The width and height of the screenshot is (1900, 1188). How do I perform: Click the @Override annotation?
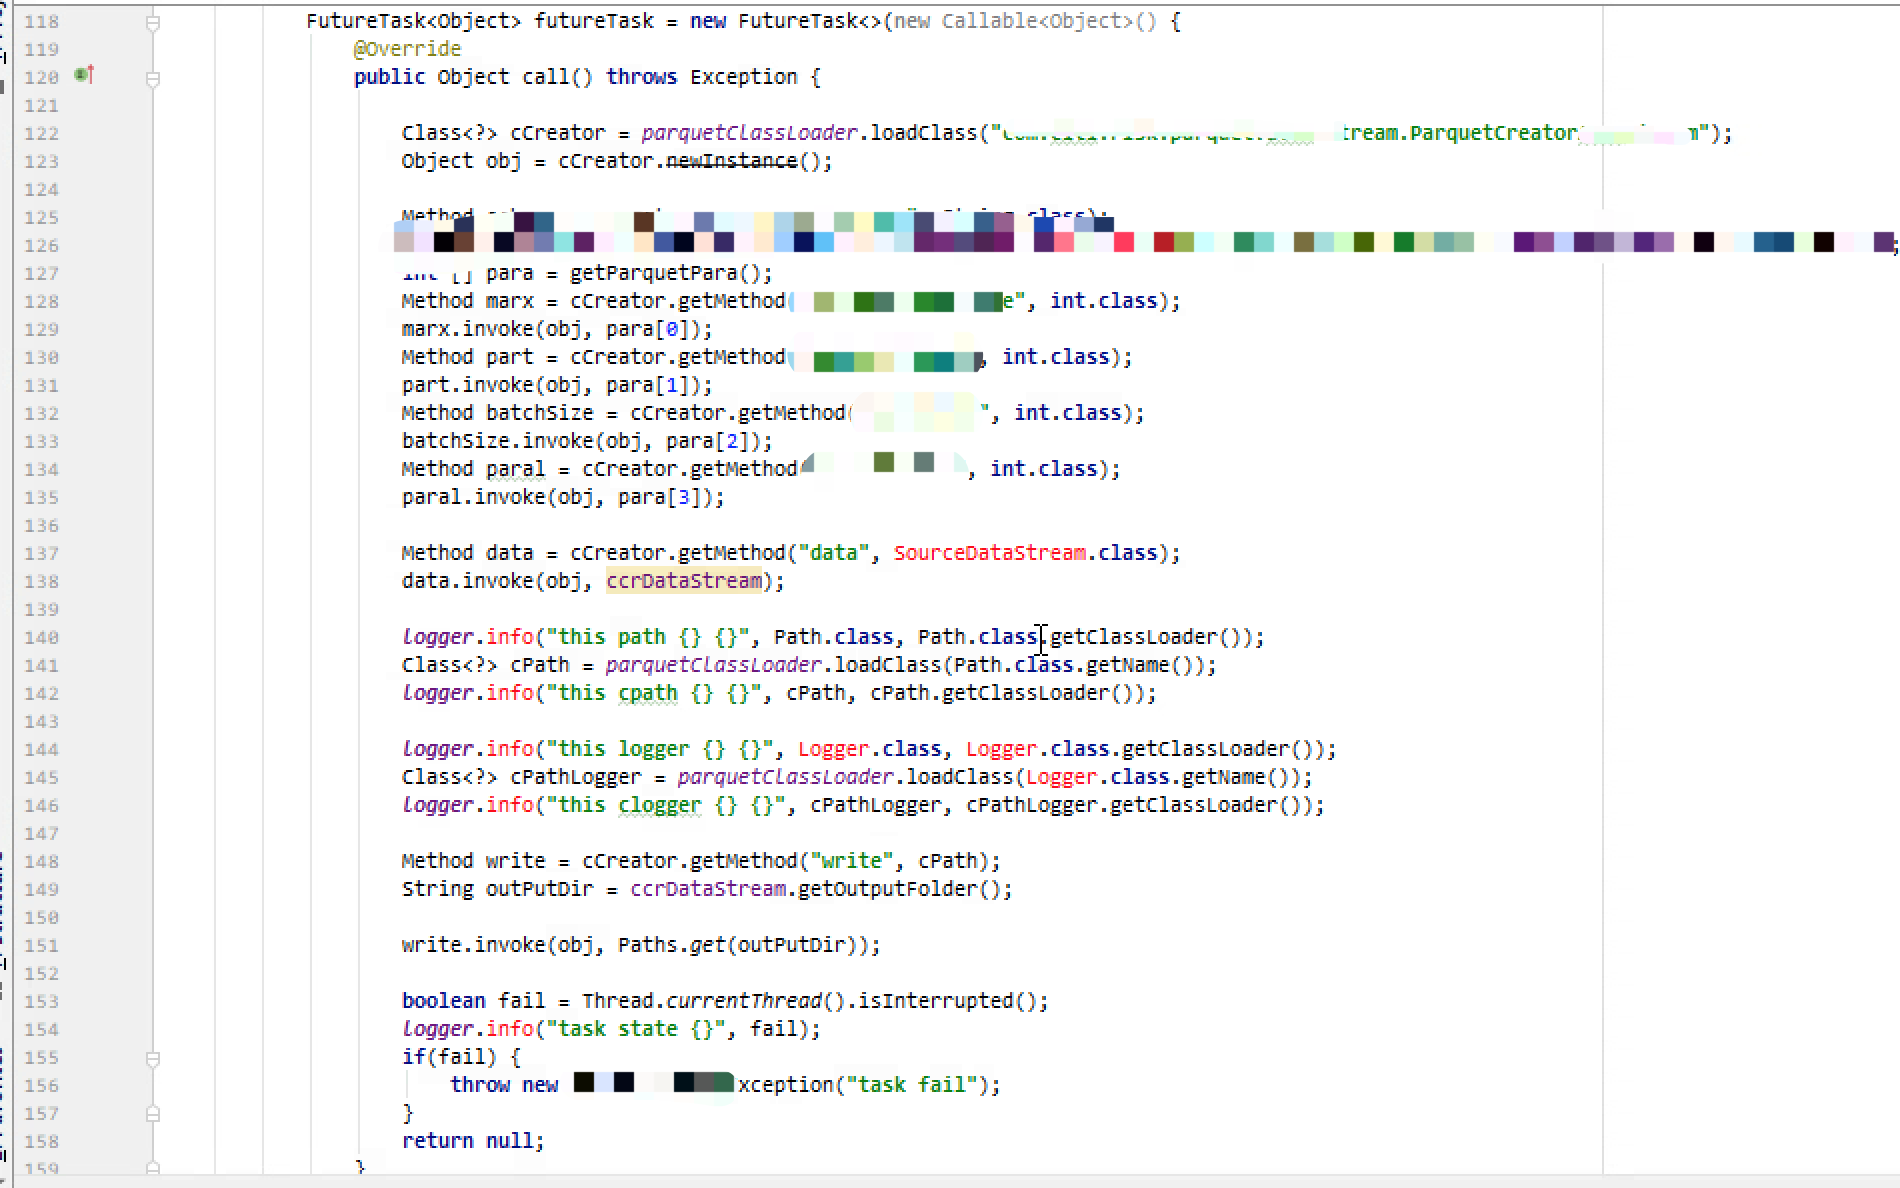pyautogui.click(x=407, y=49)
